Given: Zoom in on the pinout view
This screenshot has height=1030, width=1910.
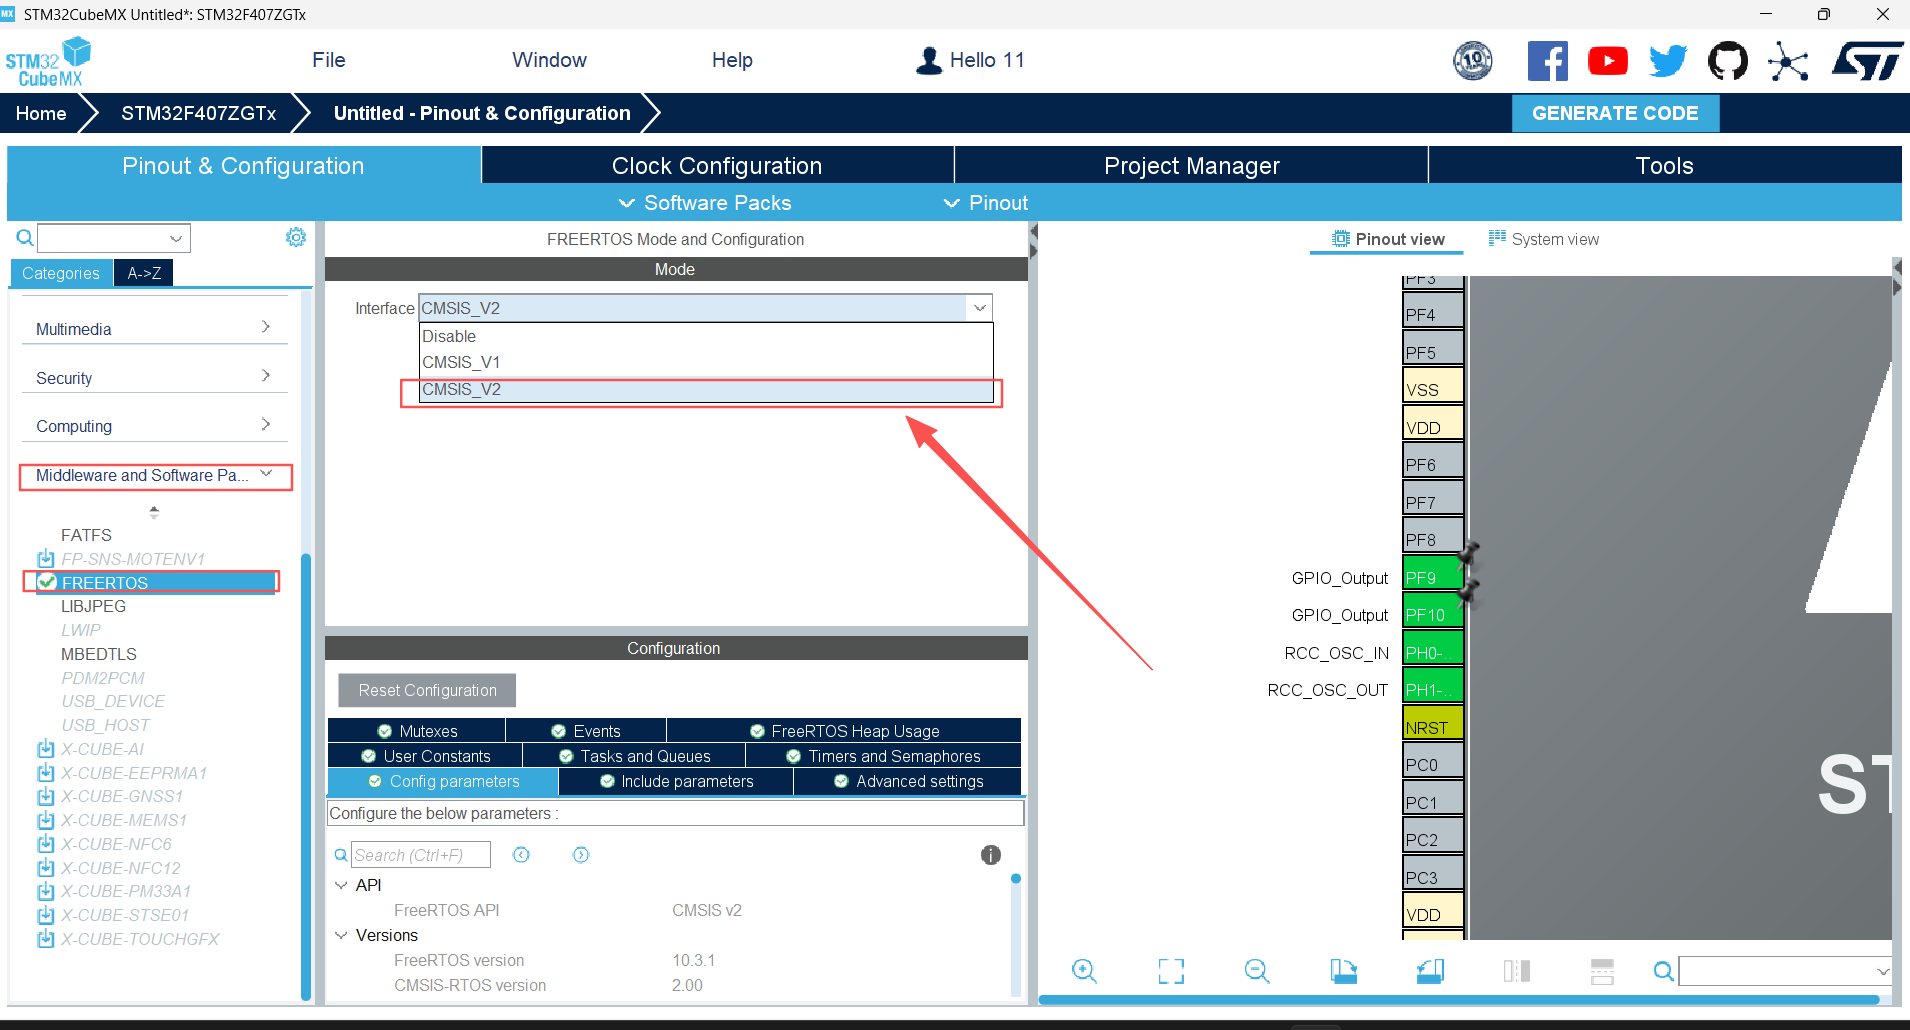Looking at the screenshot, I should (1084, 971).
